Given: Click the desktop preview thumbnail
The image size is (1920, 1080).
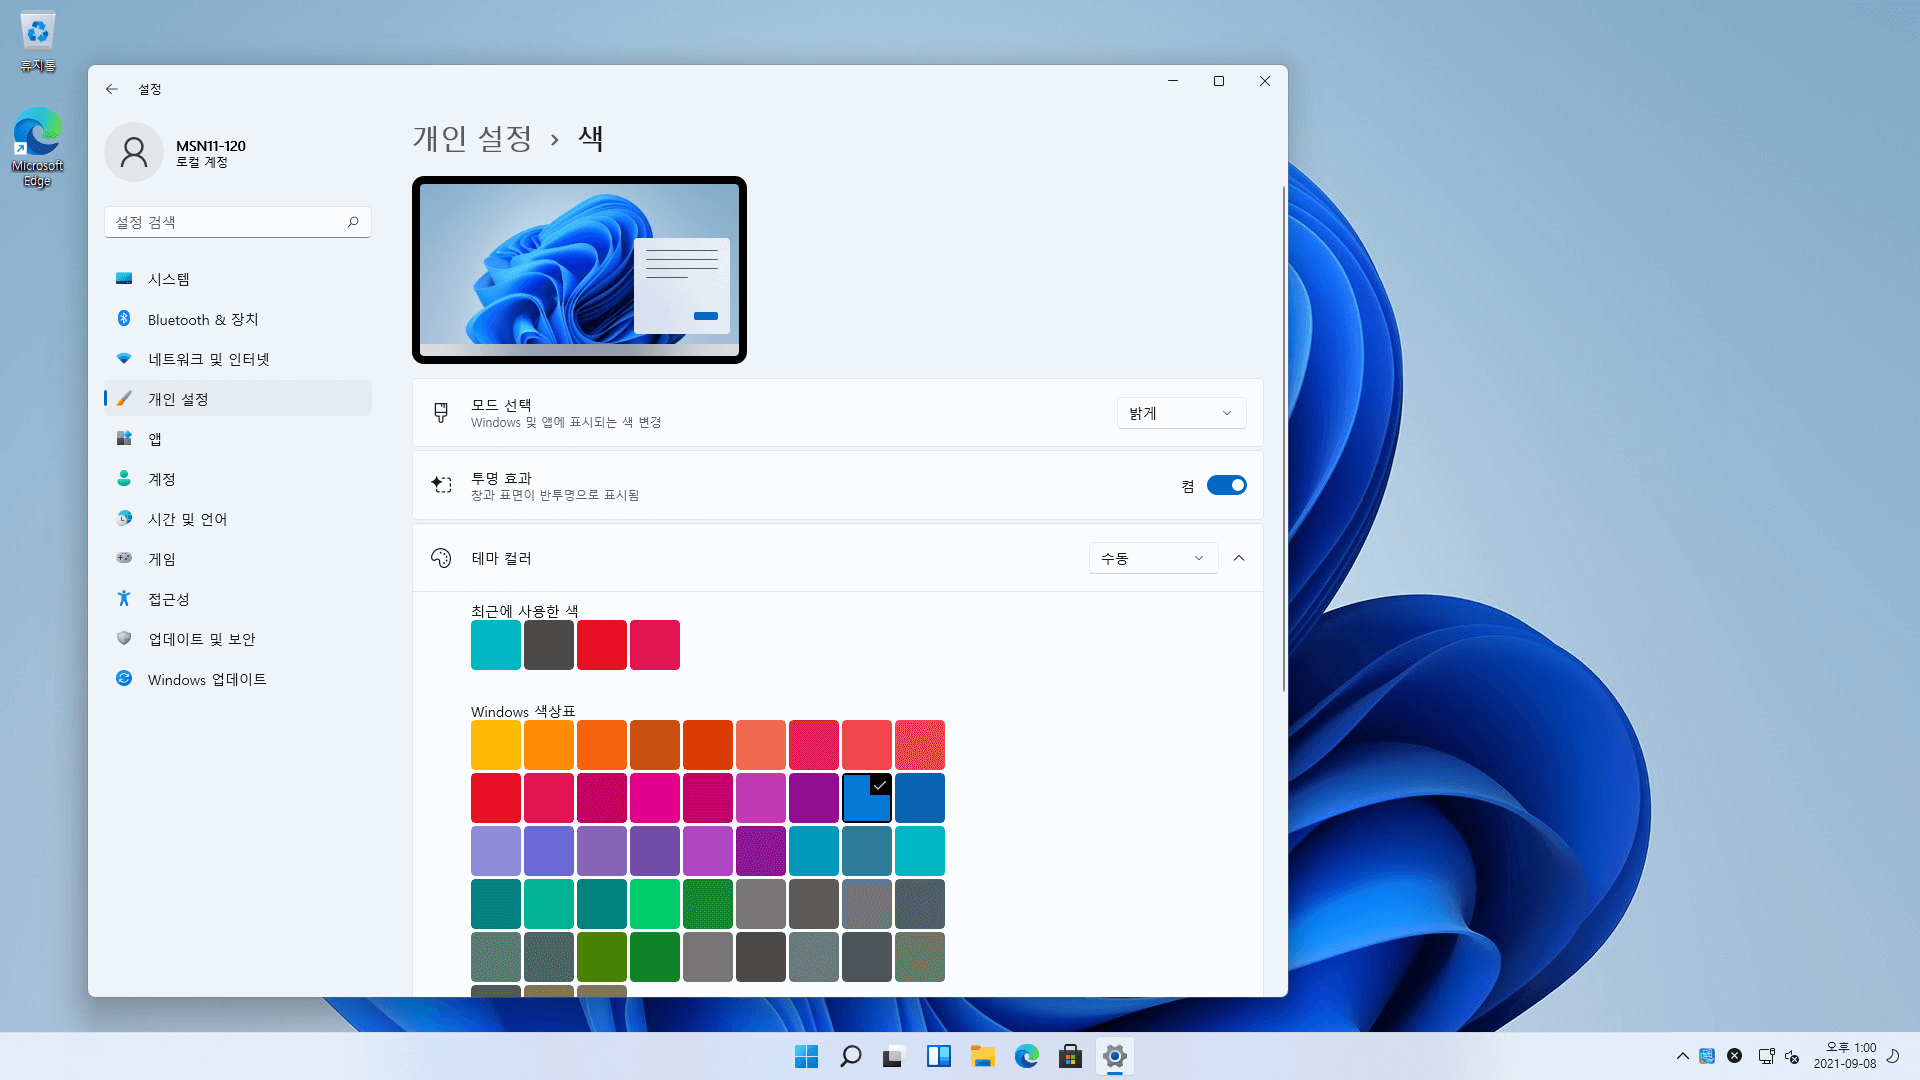Looking at the screenshot, I should tap(579, 270).
